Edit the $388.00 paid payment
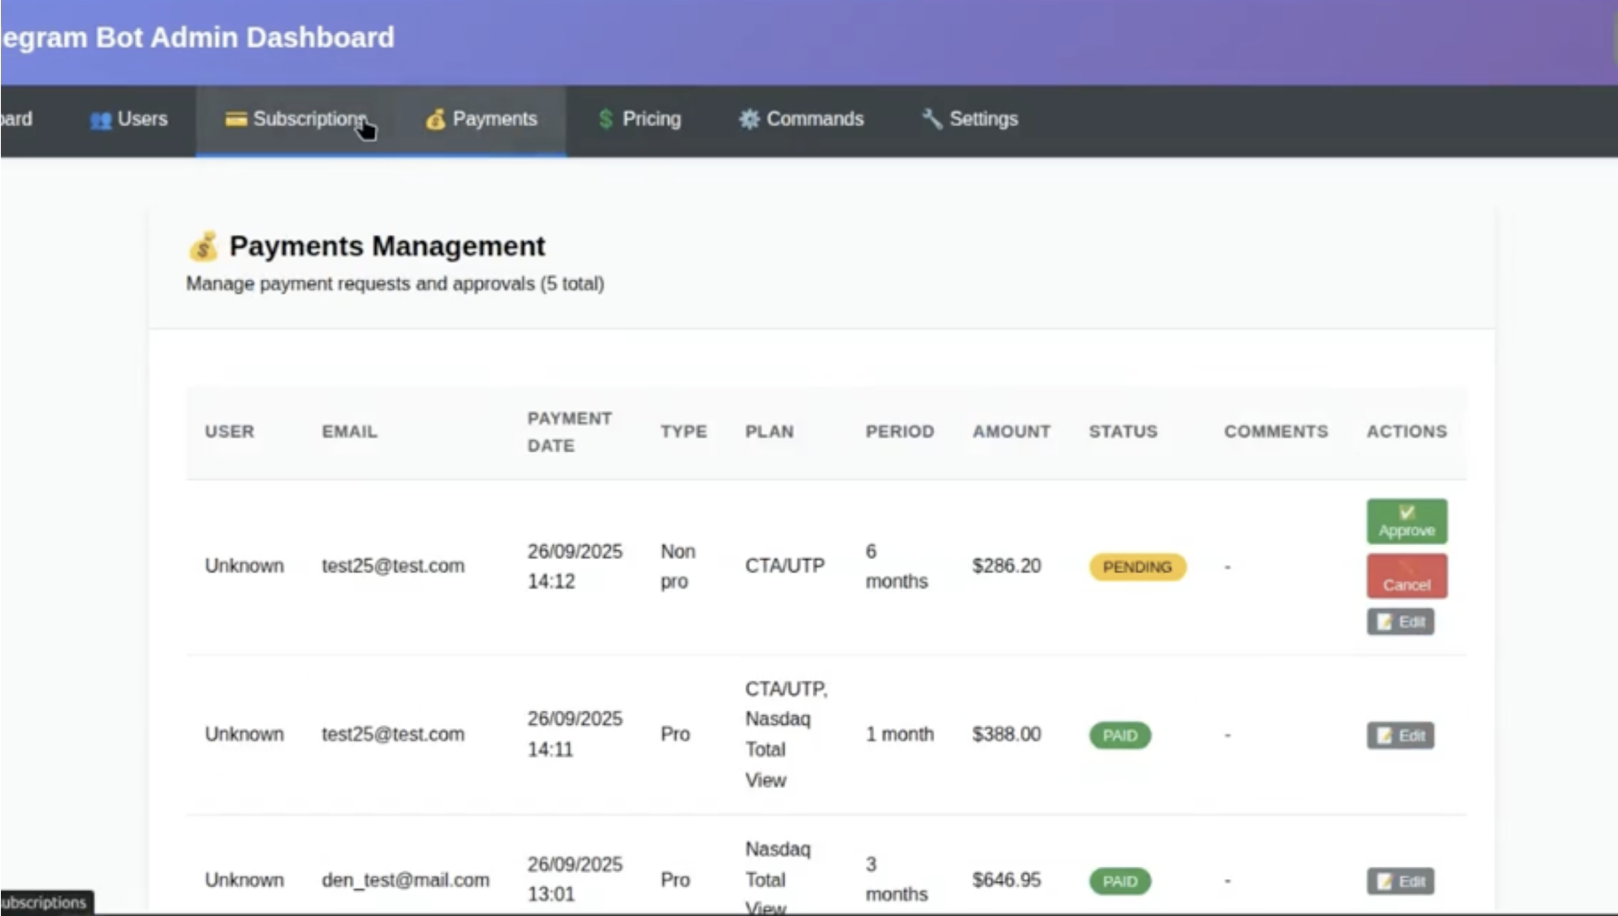This screenshot has width=1618, height=916. pyautogui.click(x=1400, y=736)
